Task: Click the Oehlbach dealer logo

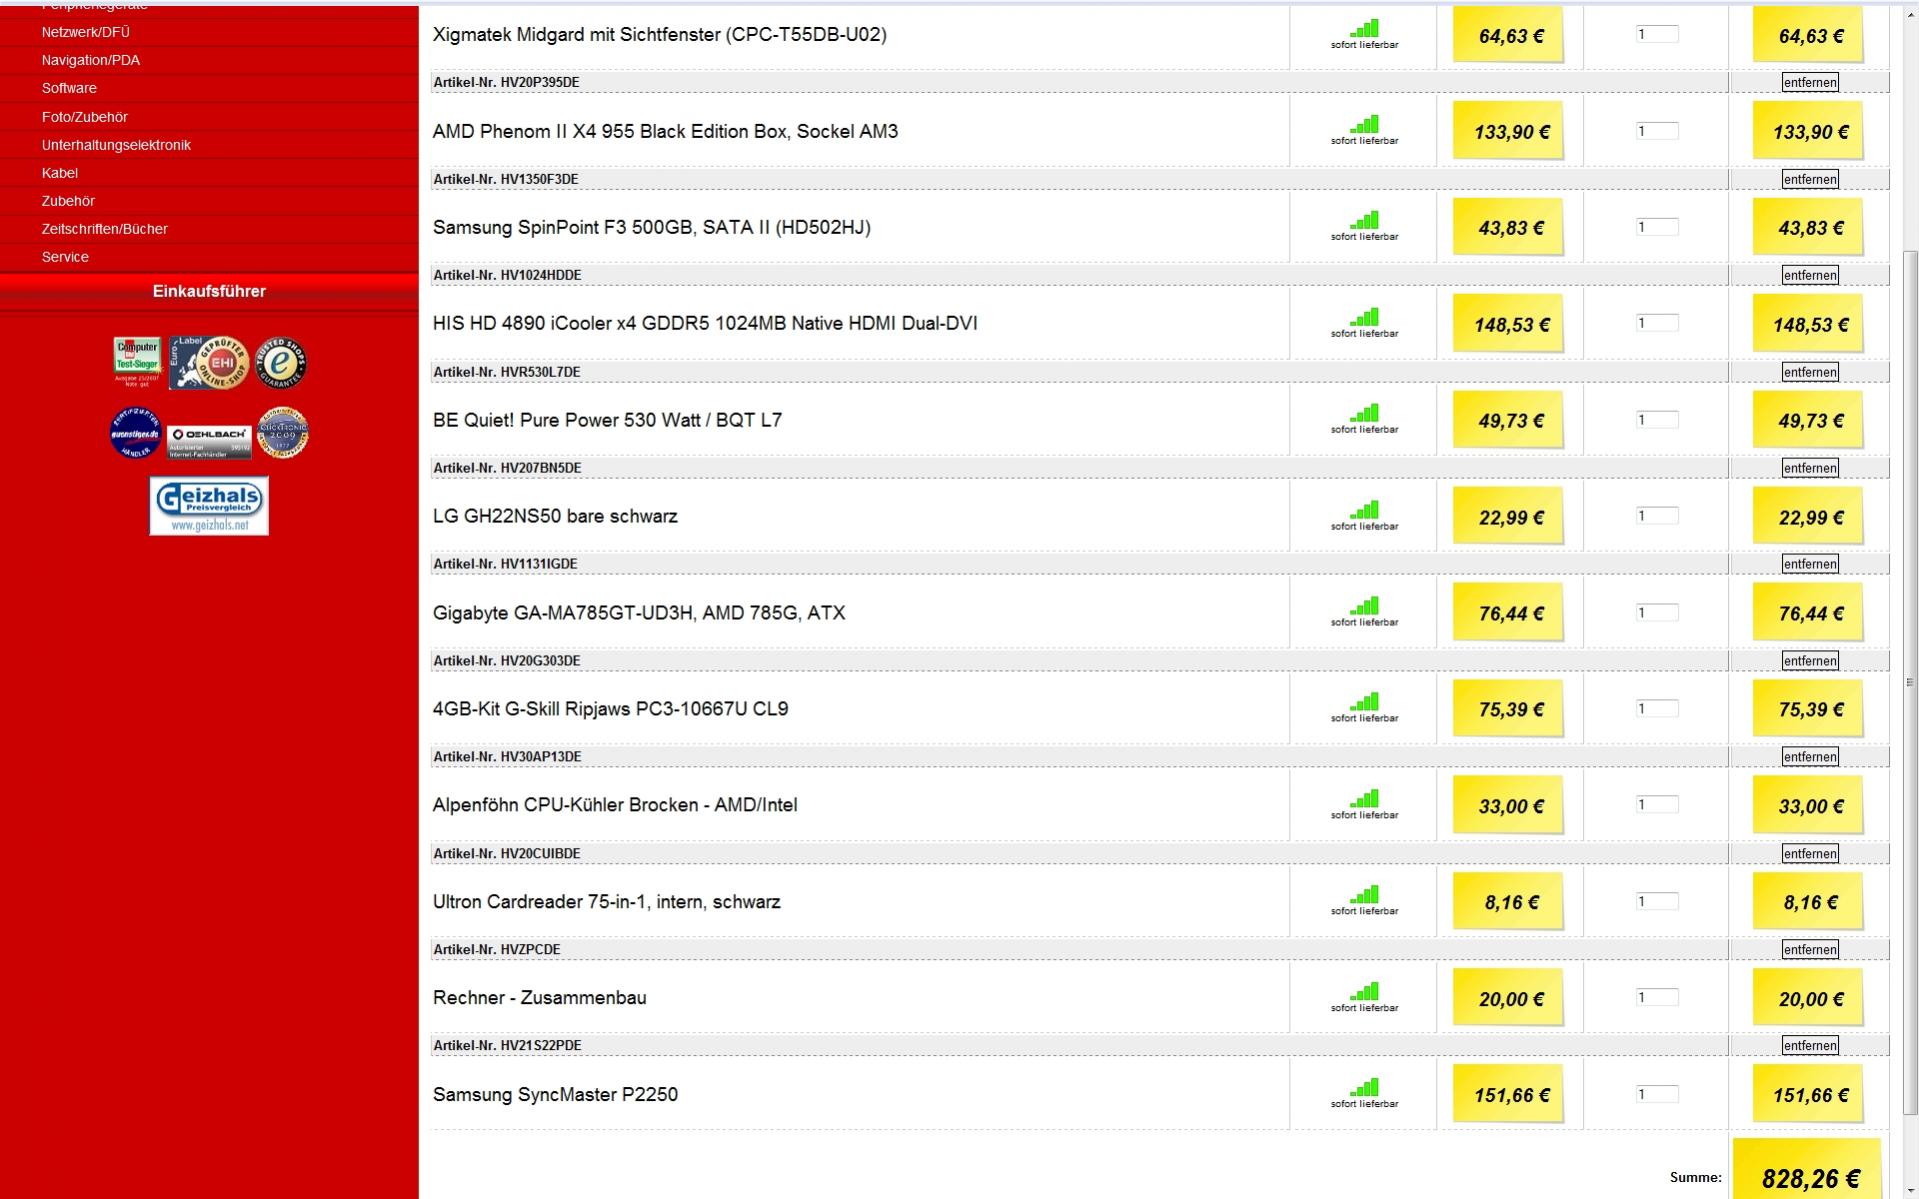Action: coord(209,441)
